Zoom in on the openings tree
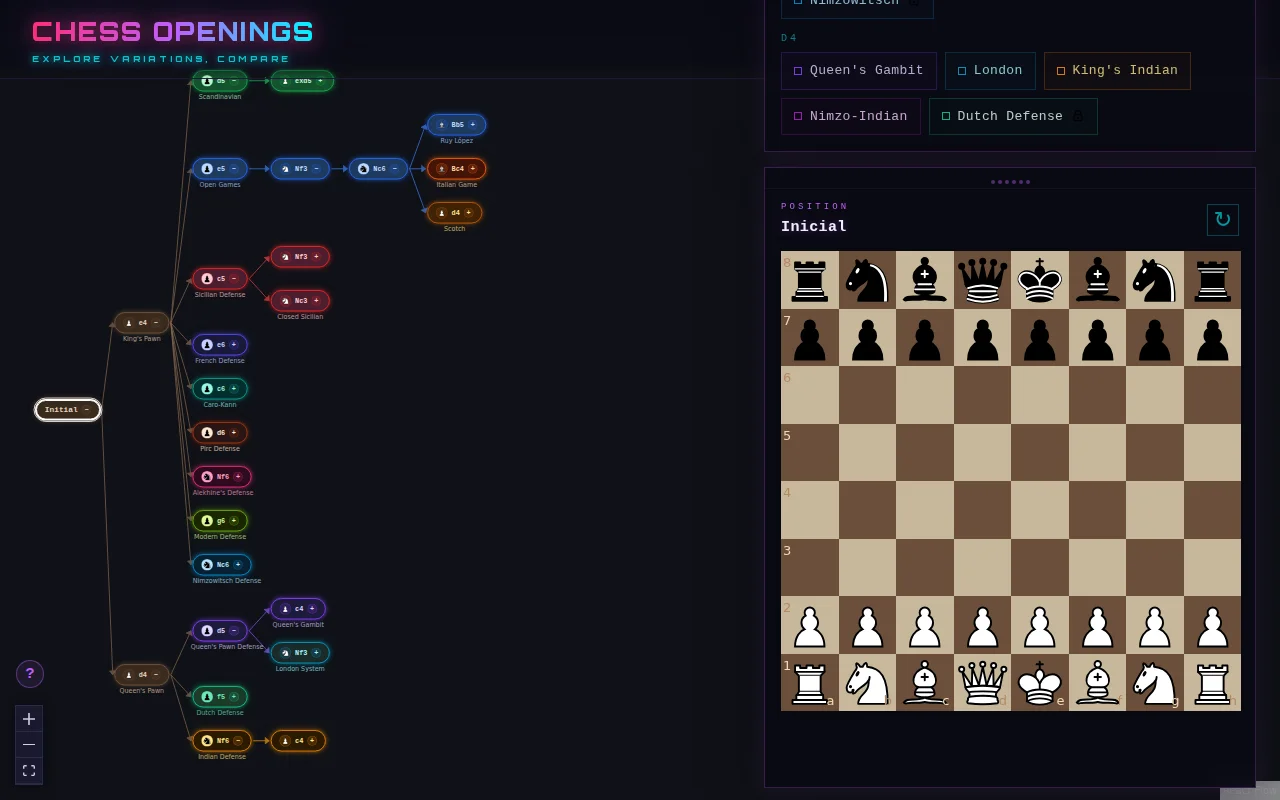The height and width of the screenshot is (800, 1280). 29,719
